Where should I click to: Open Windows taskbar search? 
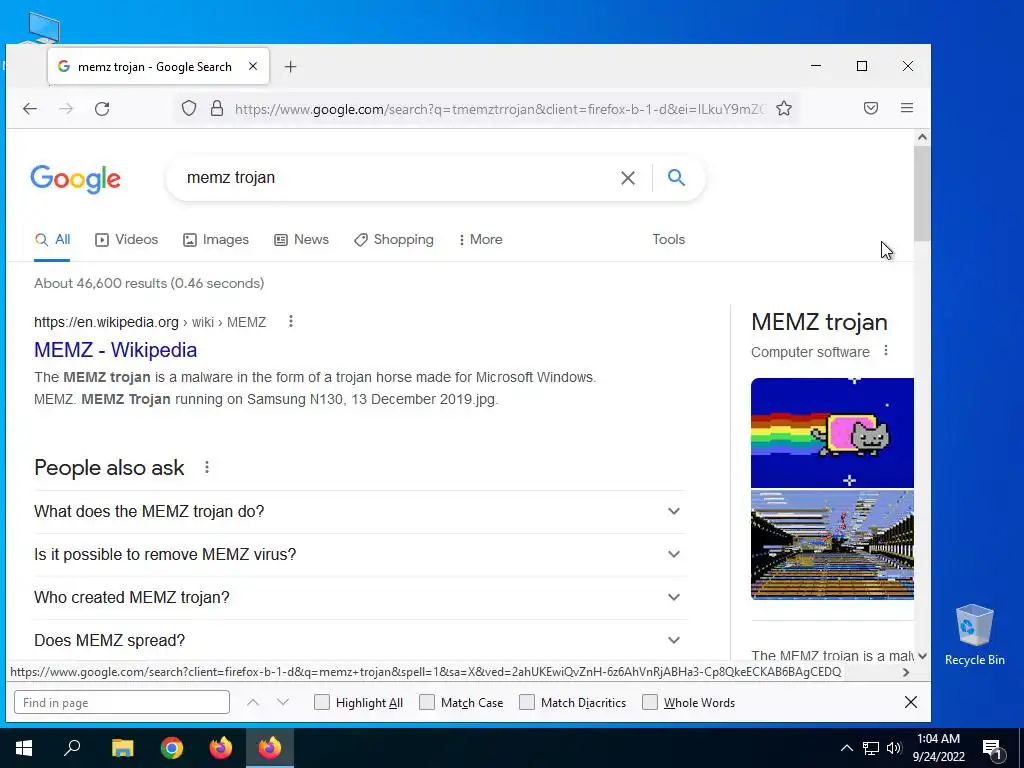point(72,747)
